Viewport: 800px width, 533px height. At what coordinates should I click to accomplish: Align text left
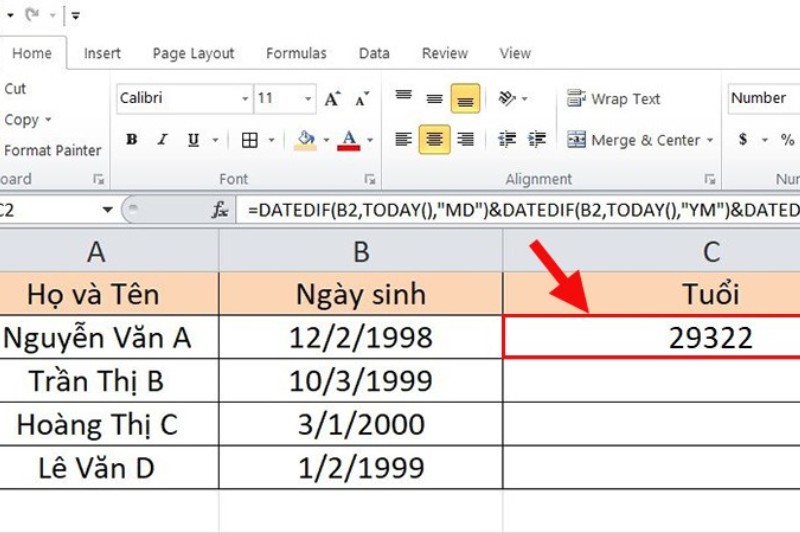(x=404, y=139)
